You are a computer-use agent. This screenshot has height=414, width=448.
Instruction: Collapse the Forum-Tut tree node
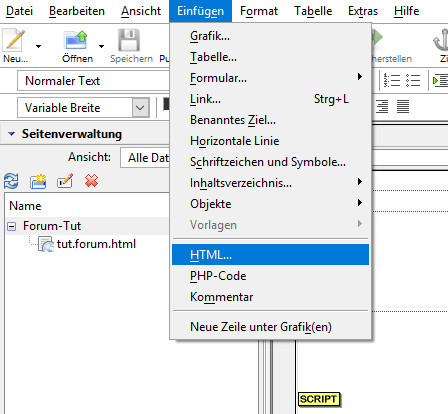coord(11,227)
